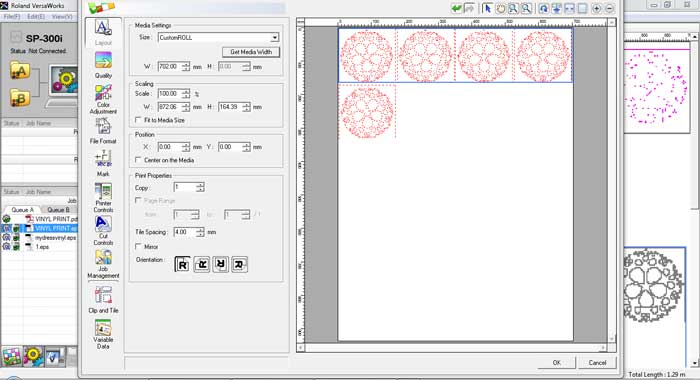700x380 pixels.
Task: Toggle the Page Range checkbox
Action: click(138, 200)
